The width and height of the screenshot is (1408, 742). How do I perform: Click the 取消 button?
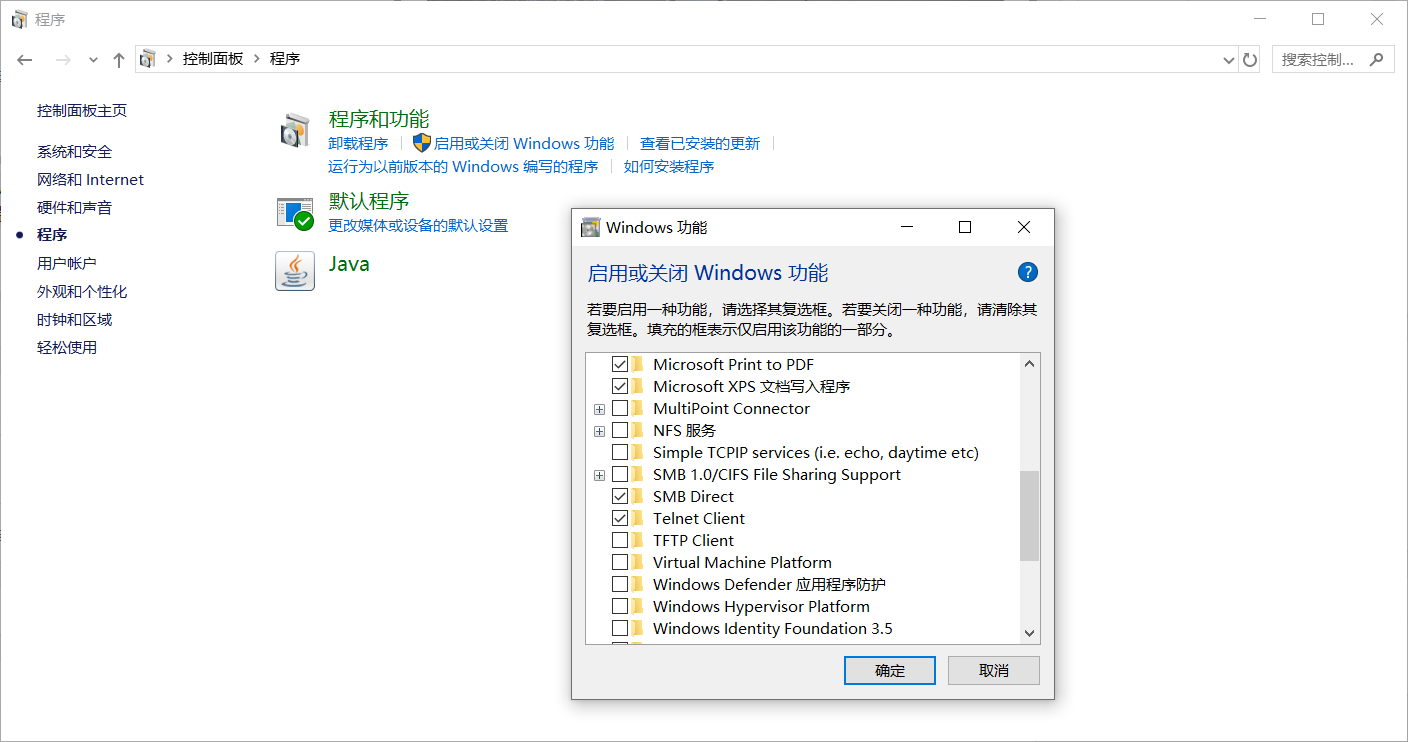[994, 670]
